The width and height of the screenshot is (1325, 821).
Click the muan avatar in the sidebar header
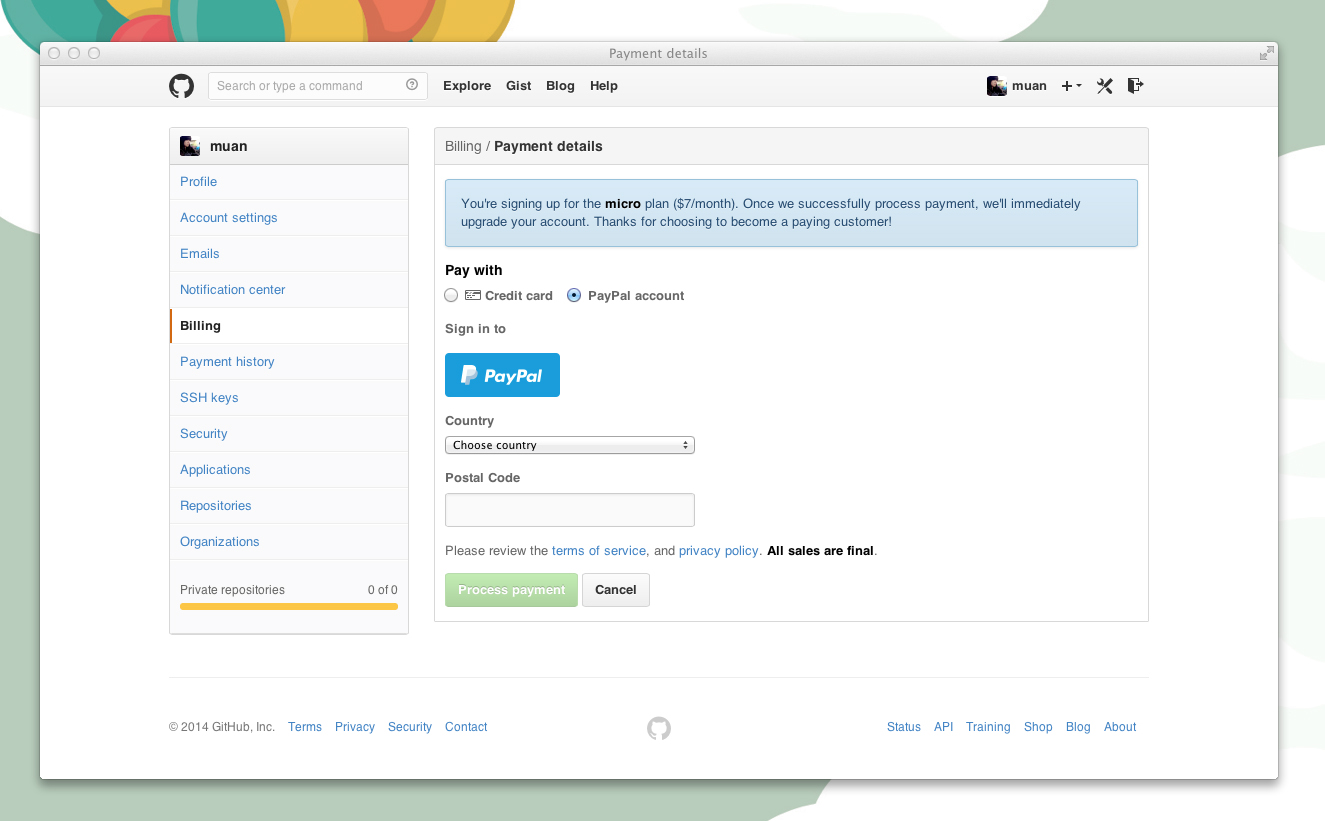click(x=190, y=145)
